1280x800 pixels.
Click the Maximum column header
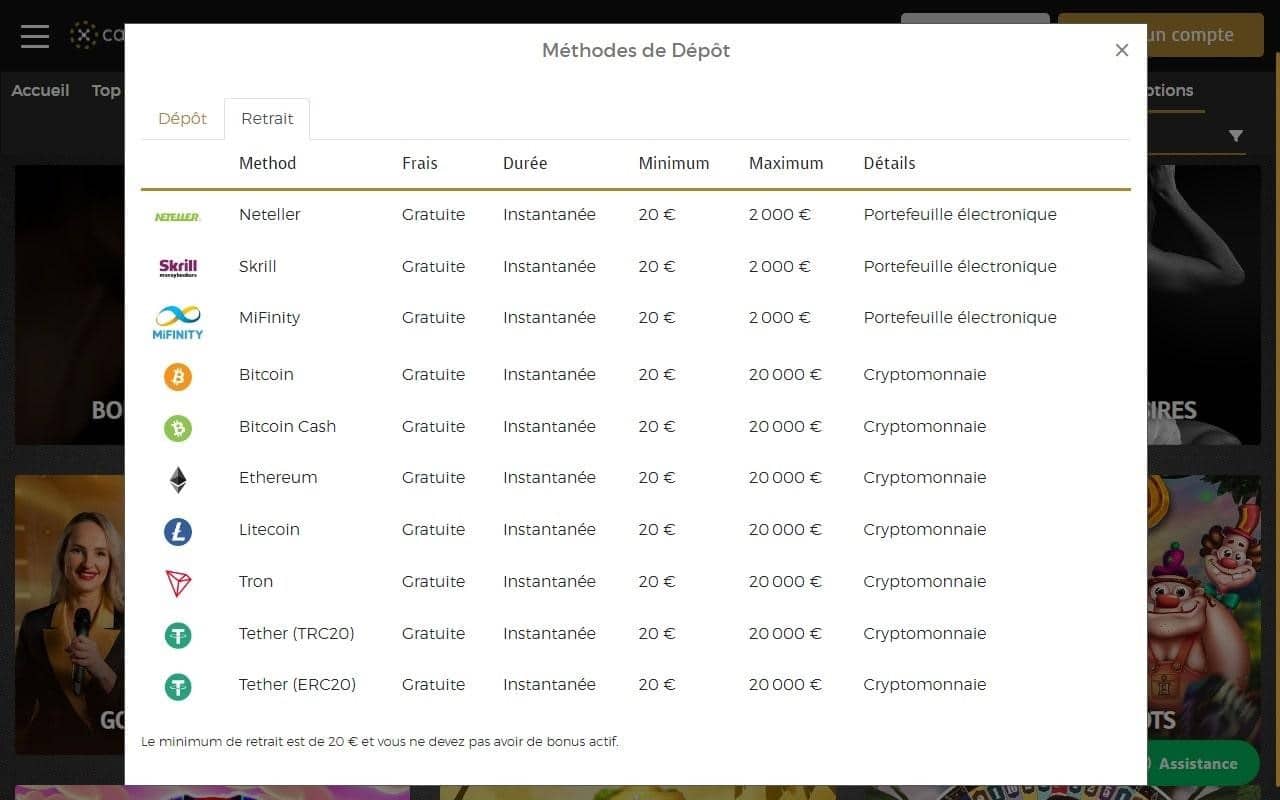786,163
